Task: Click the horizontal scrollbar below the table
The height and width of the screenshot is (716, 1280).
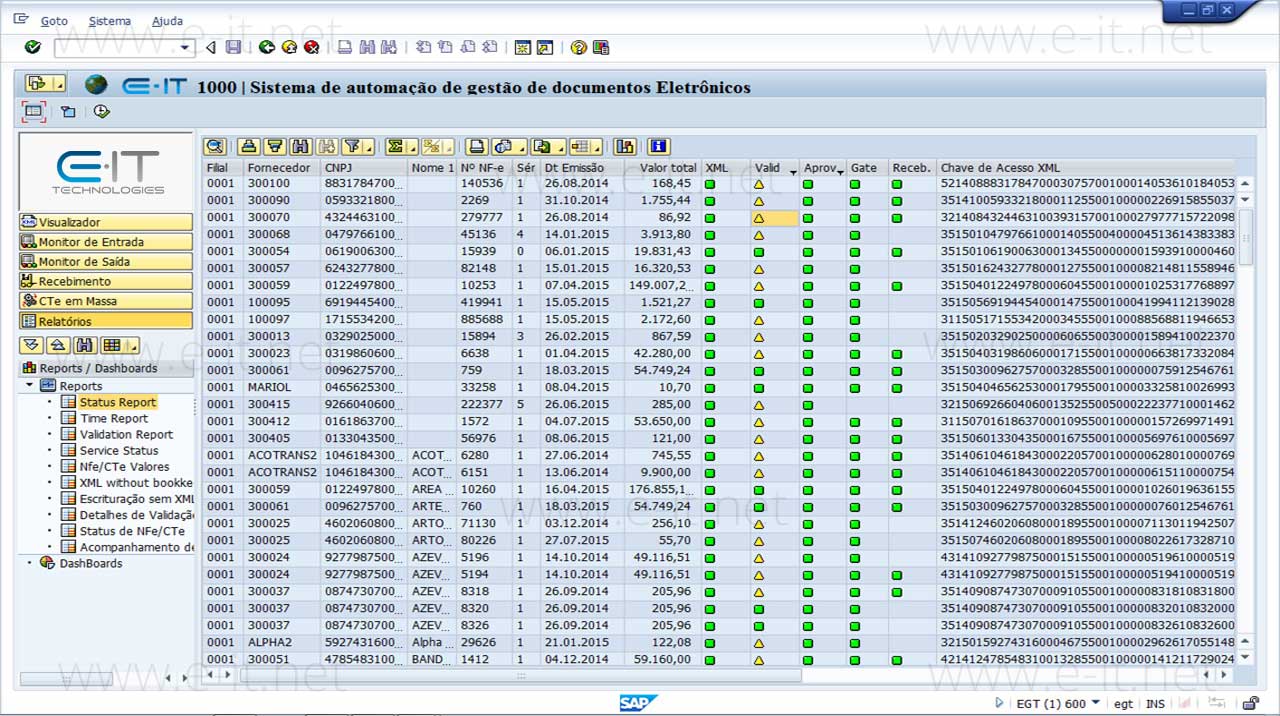Action: (520, 675)
